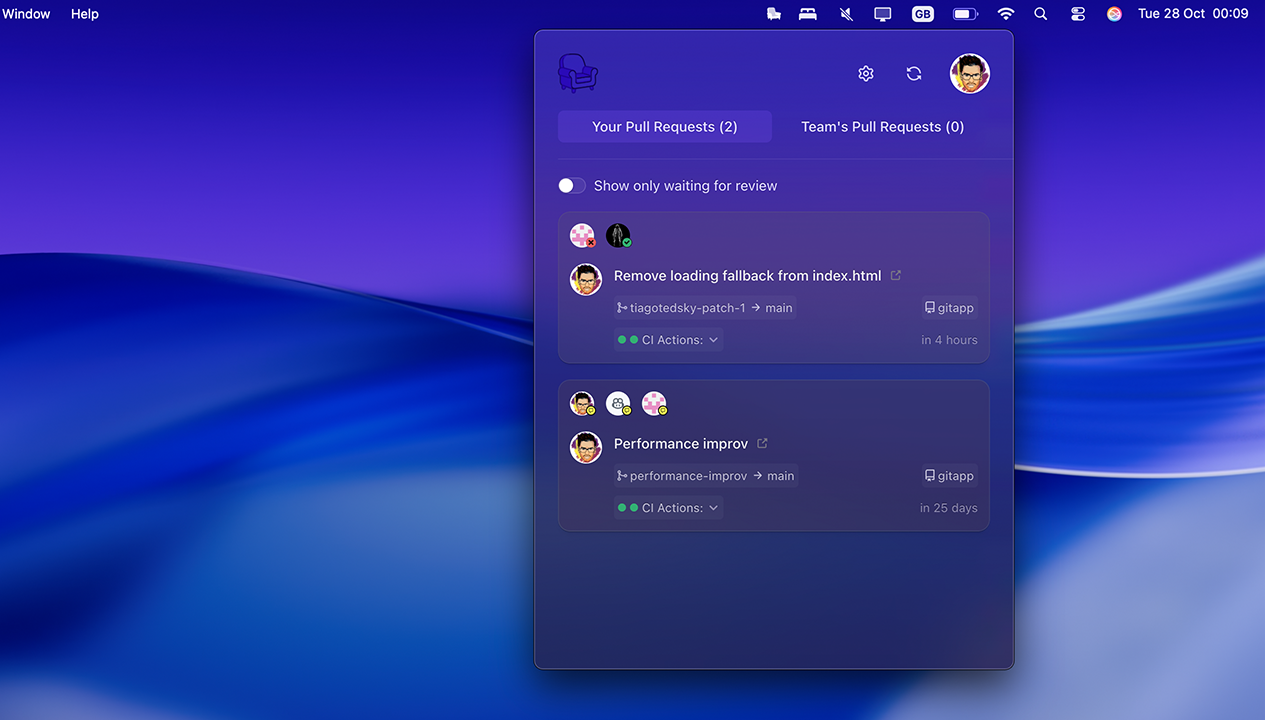Open the Help menu in the menu bar
The image size is (1265, 720).
[85, 14]
